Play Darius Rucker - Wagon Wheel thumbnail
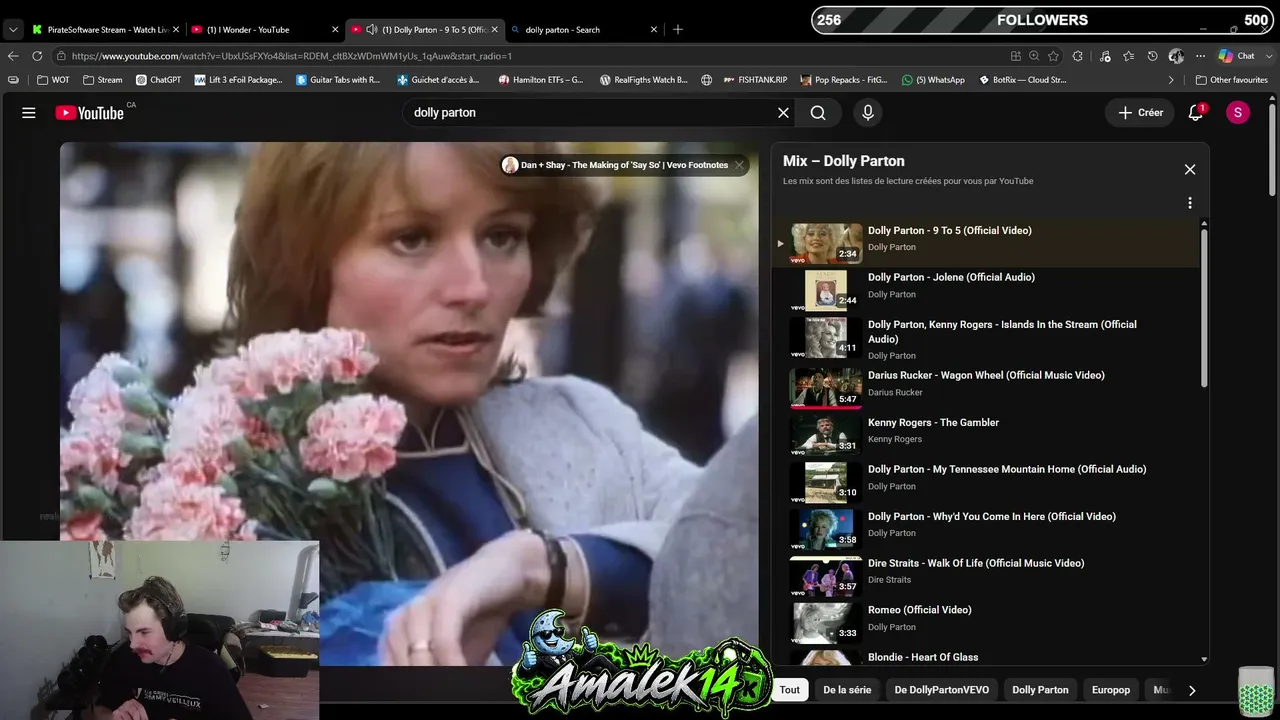This screenshot has height=720, width=1280. pos(826,388)
